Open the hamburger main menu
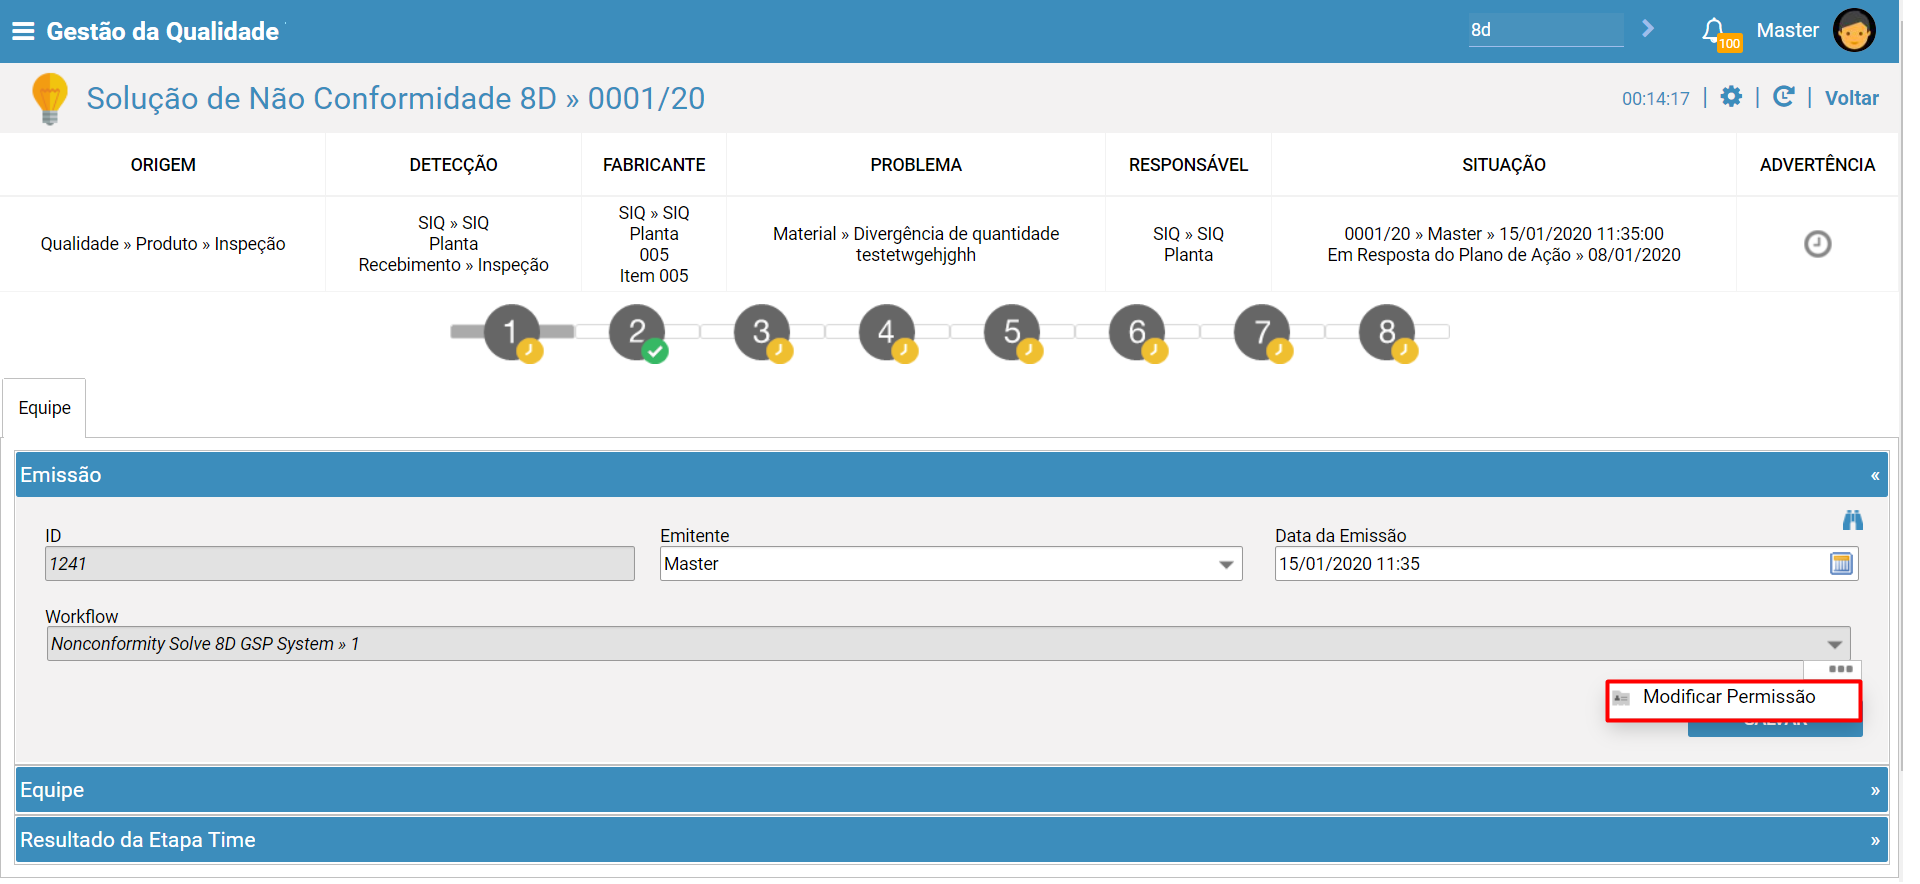1920x884 pixels. pos(23,31)
